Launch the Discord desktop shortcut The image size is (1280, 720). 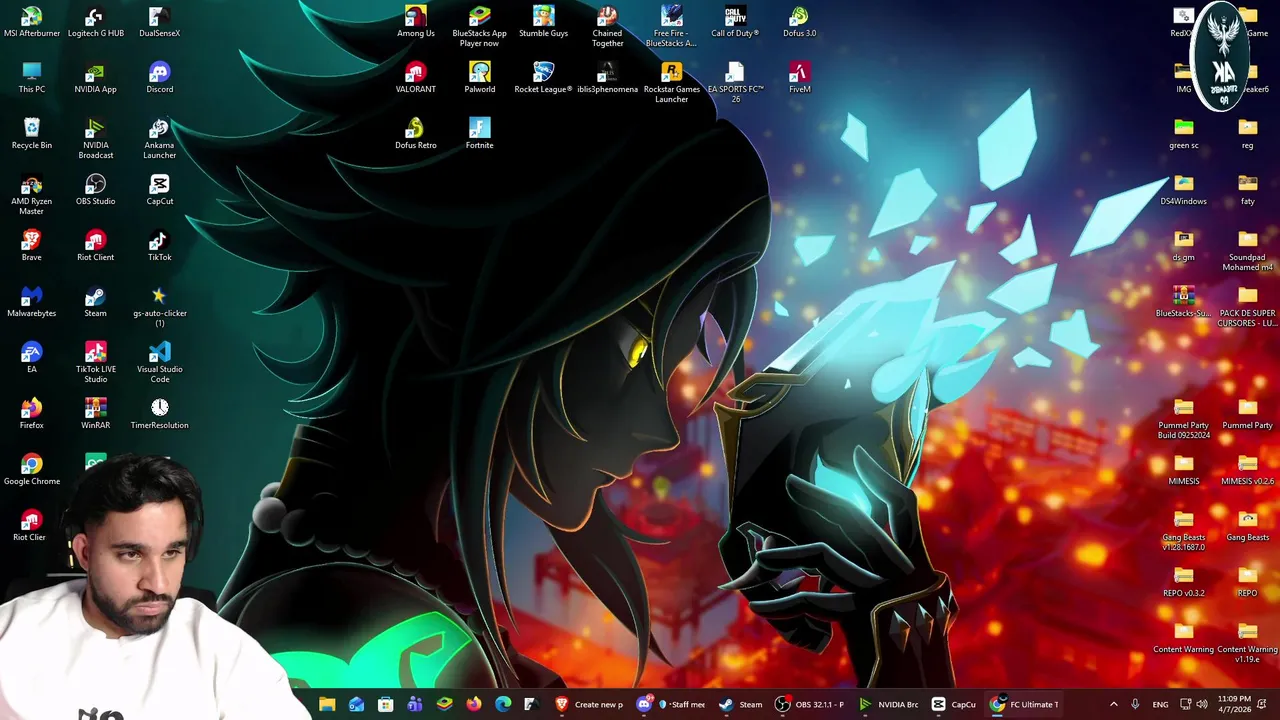pyautogui.click(x=160, y=78)
